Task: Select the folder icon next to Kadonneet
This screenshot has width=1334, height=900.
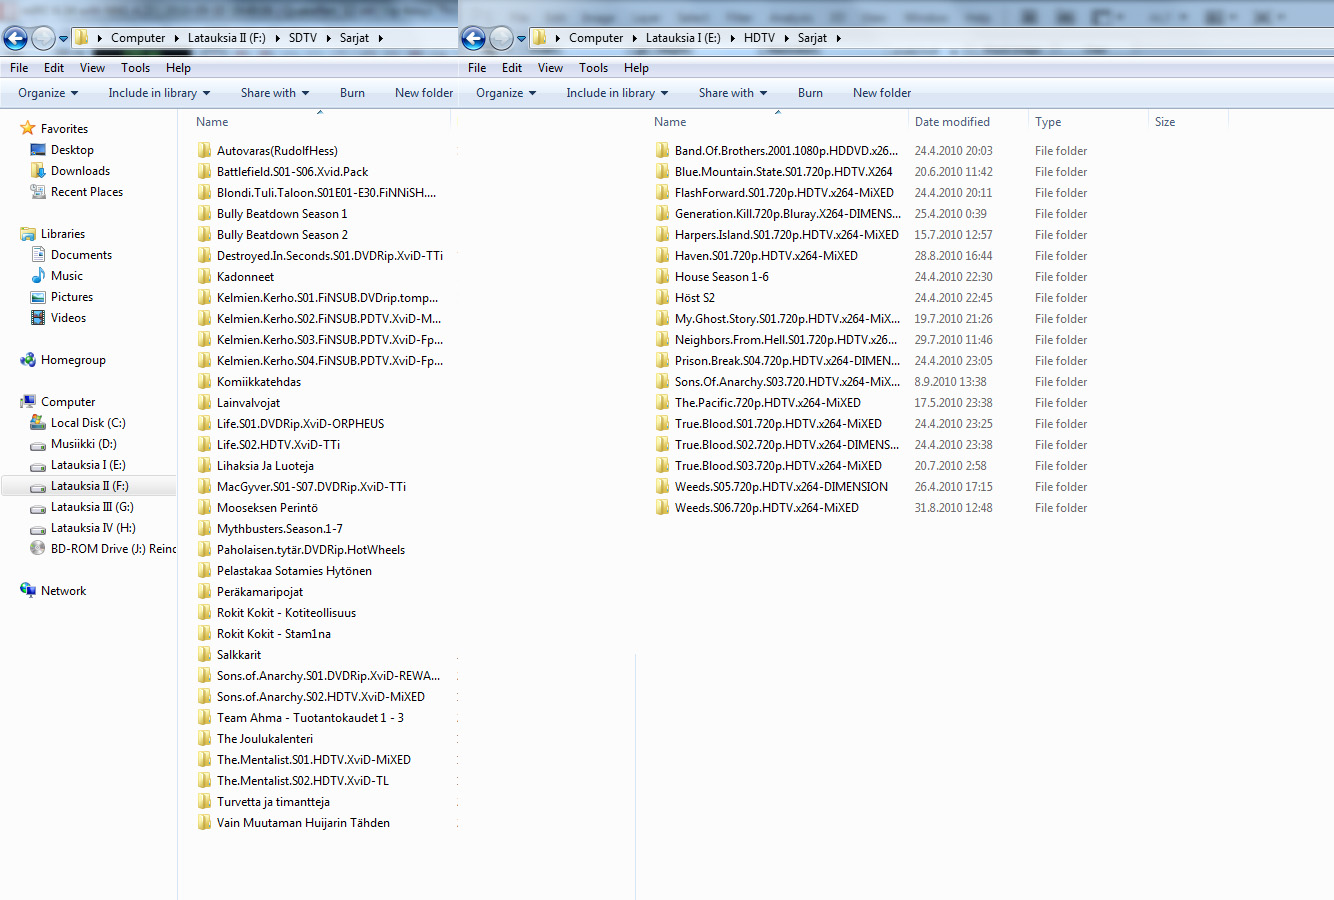Action: point(205,277)
